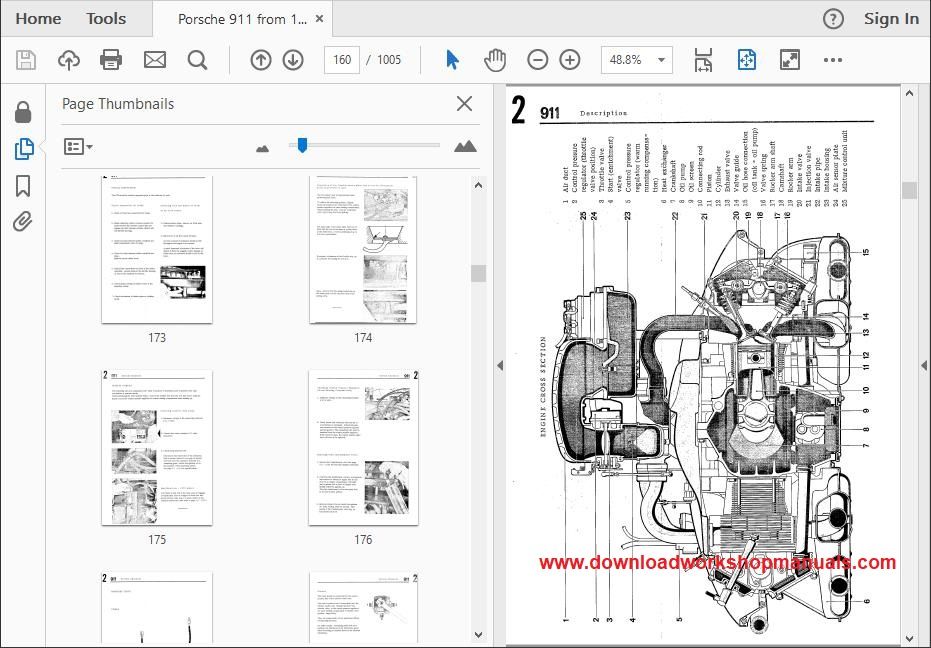The image size is (931, 648).
Task: Click thumbnails panel scroll down arrow
Action: click(479, 634)
